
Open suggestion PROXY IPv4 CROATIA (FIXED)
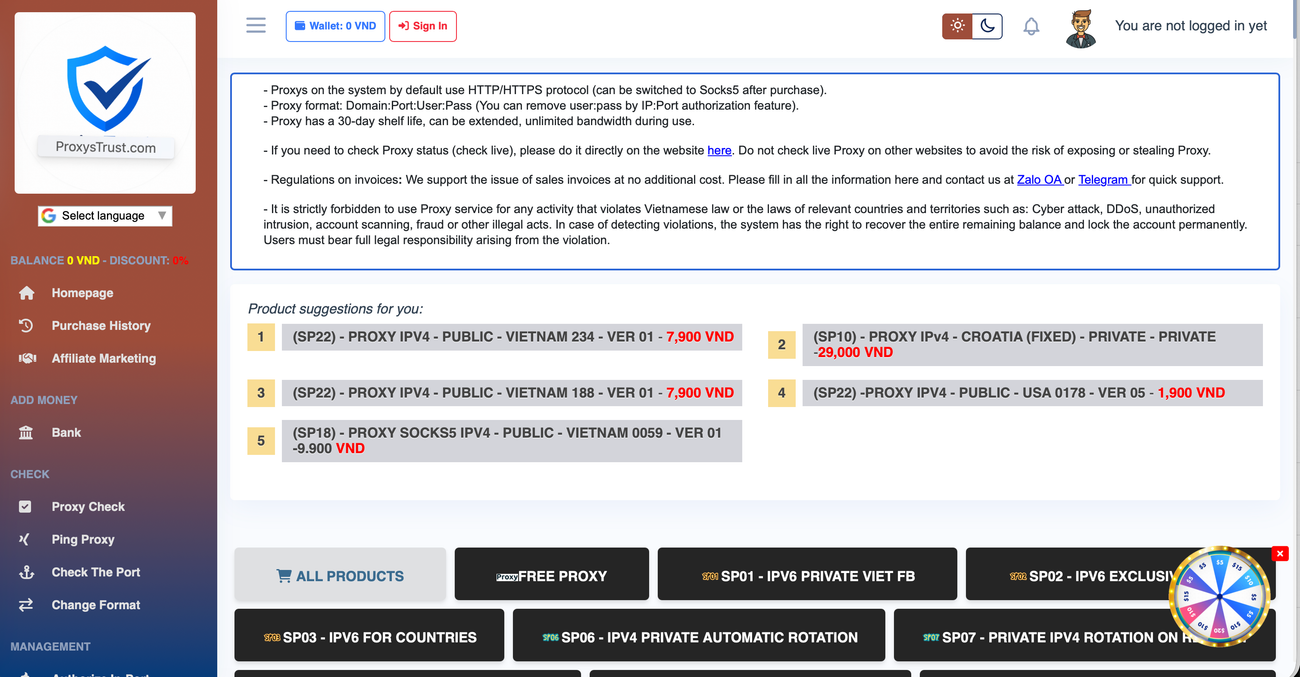point(1032,345)
